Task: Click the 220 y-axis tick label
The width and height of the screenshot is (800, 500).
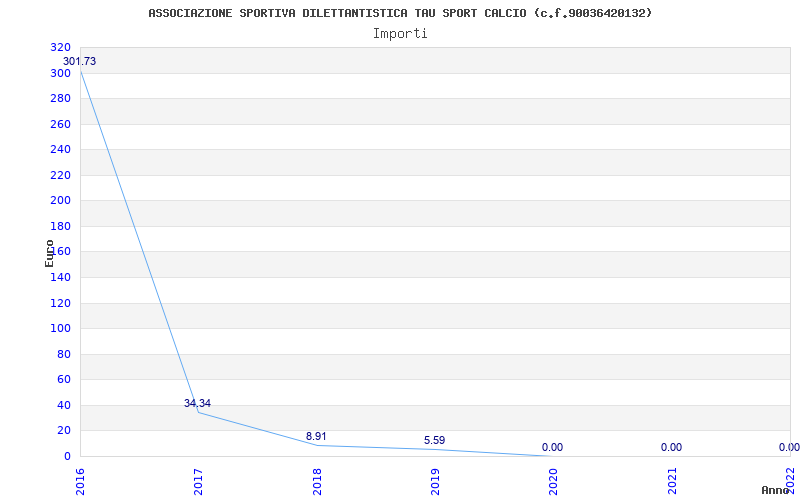Action: coord(60,175)
